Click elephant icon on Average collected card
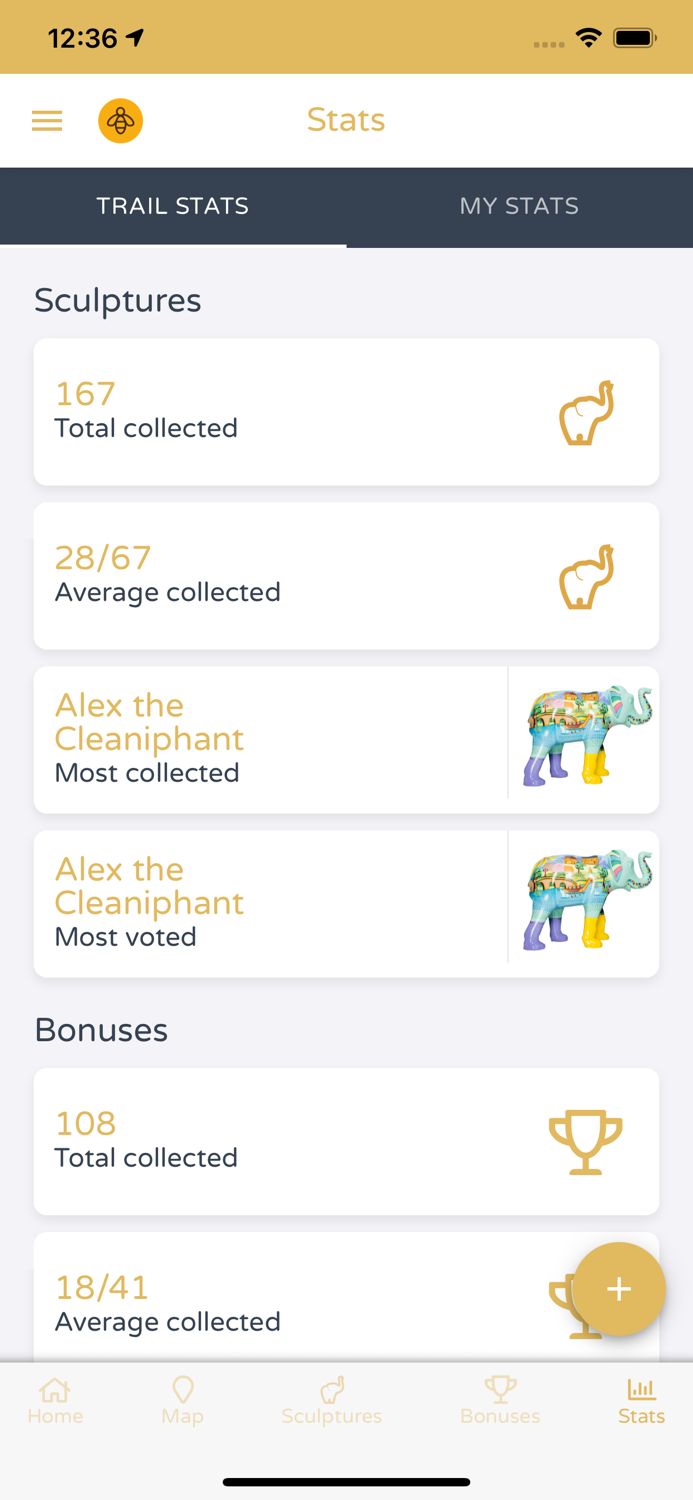 point(586,576)
